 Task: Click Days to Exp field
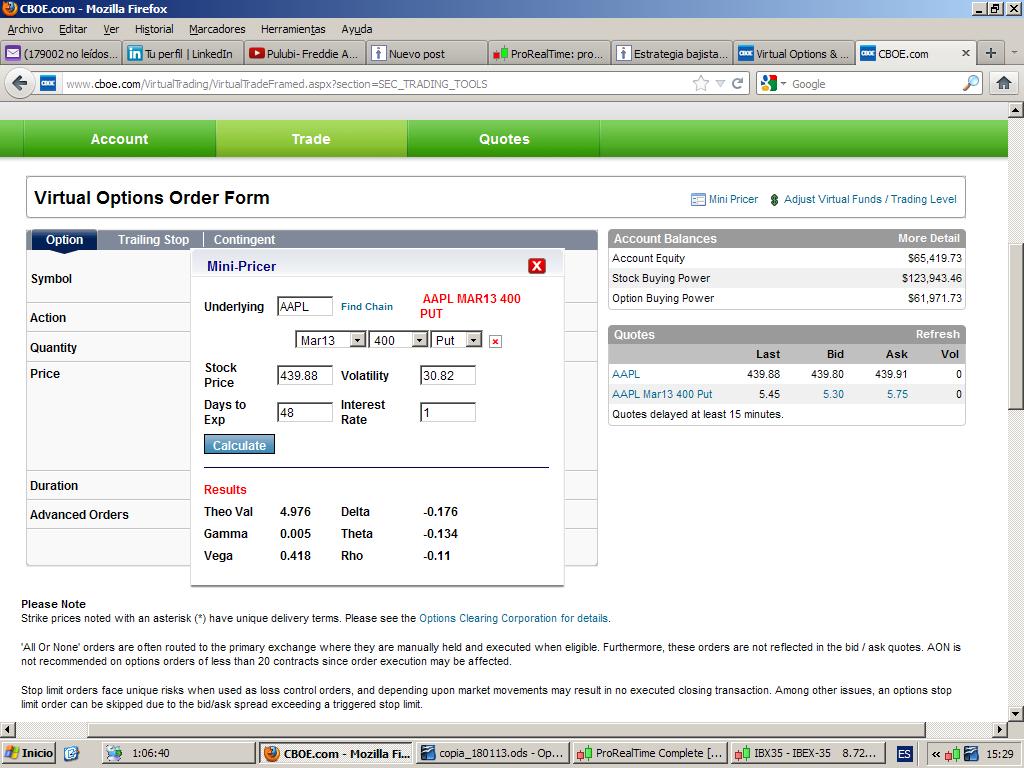305,412
